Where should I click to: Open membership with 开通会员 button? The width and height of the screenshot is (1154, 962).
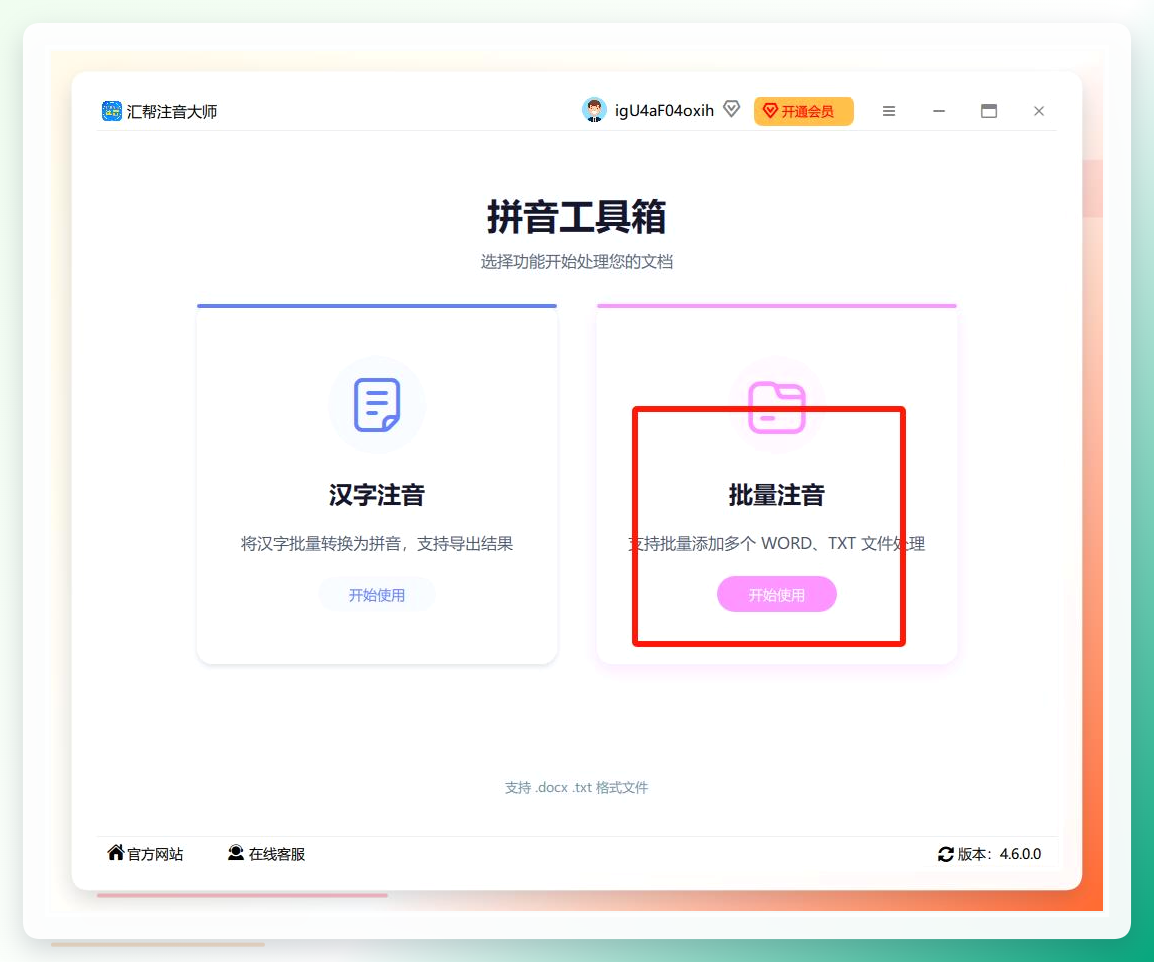(x=804, y=111)
